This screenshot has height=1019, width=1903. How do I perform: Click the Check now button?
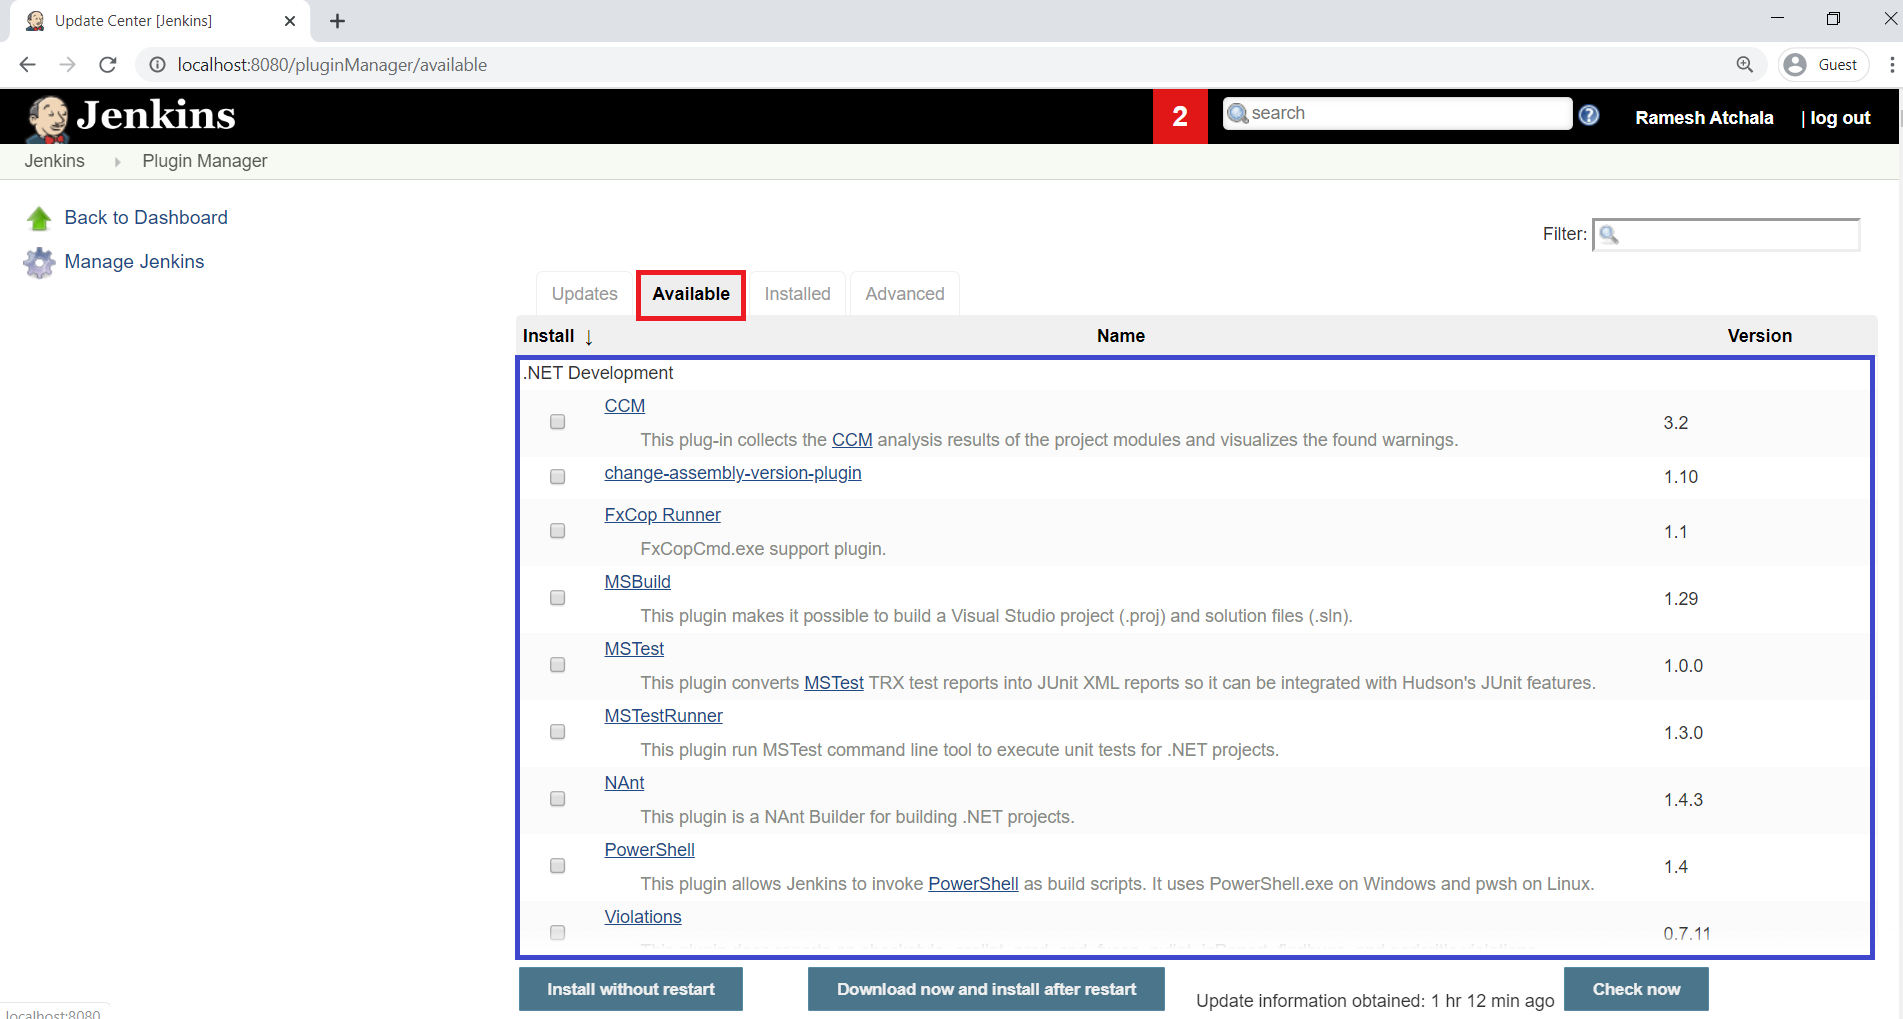(1636, 989)
